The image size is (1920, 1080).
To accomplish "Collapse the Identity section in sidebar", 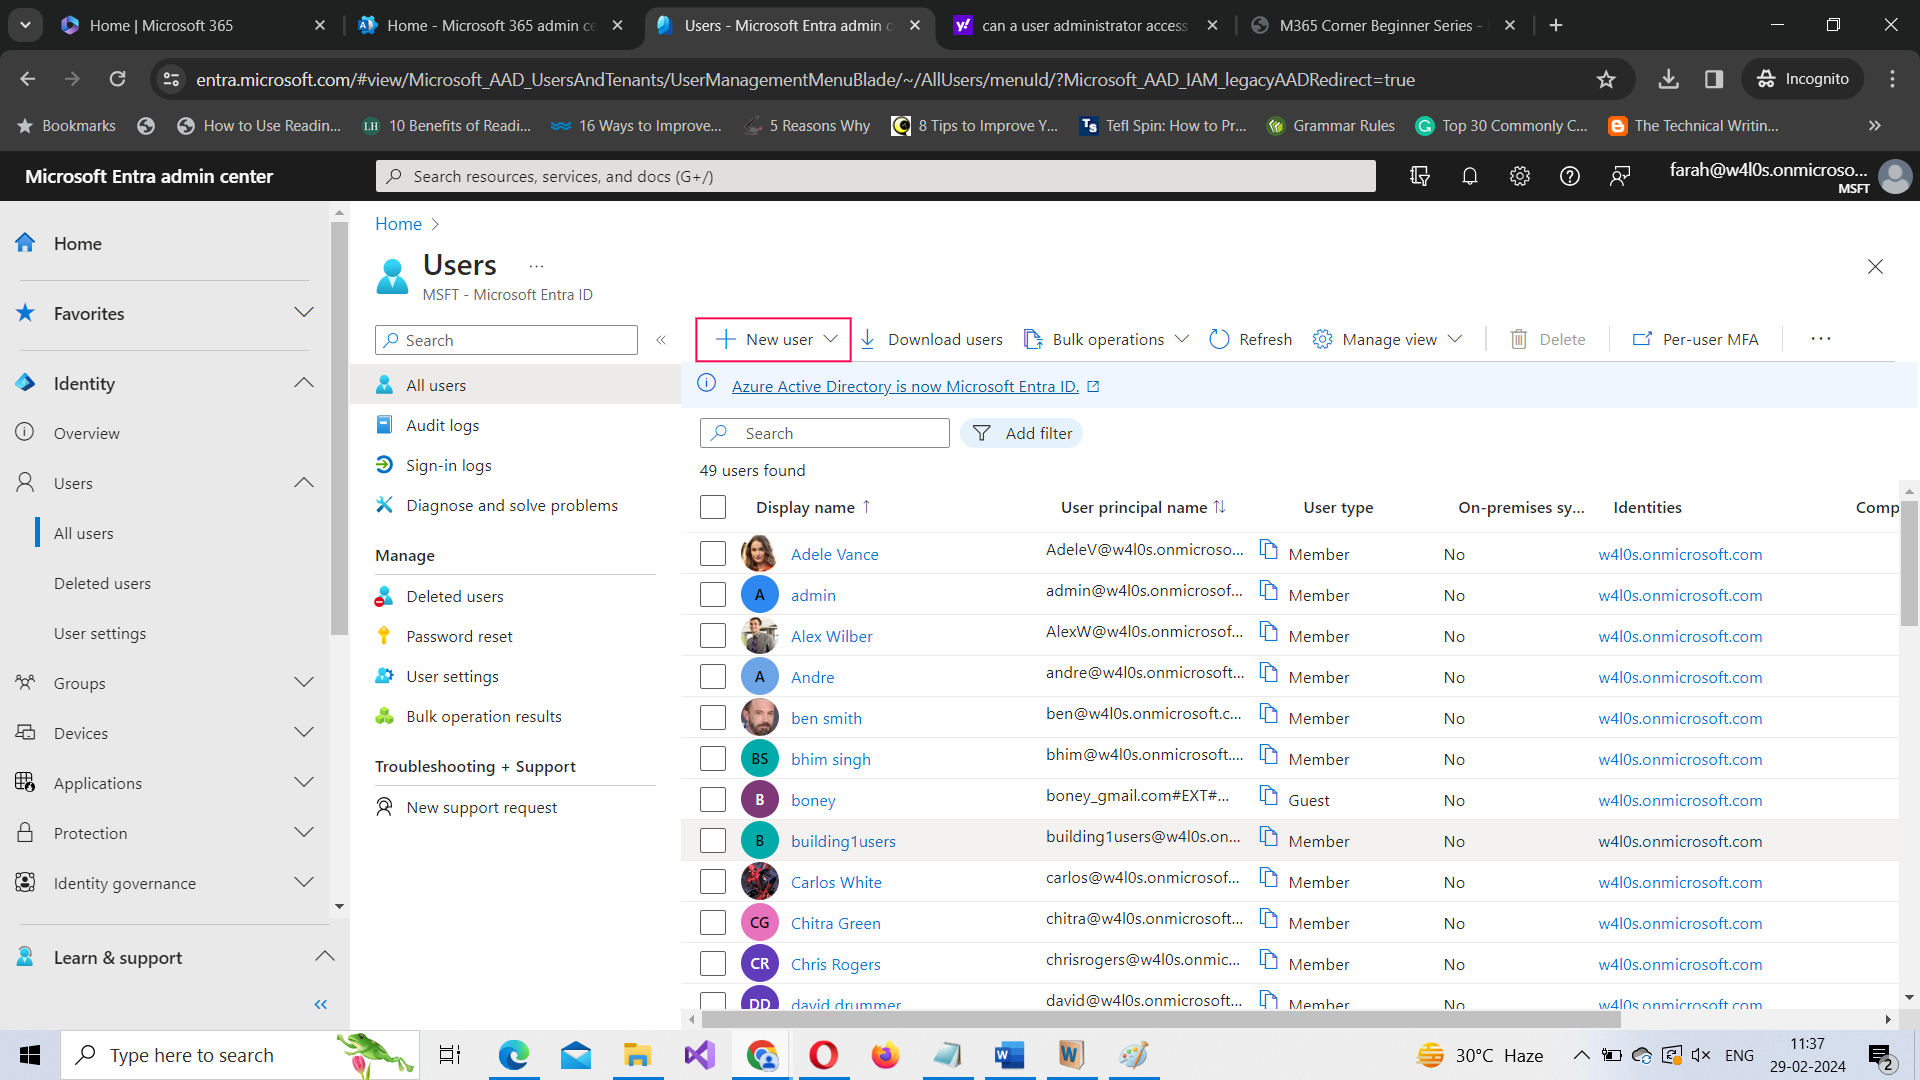I will click(303, 383).
